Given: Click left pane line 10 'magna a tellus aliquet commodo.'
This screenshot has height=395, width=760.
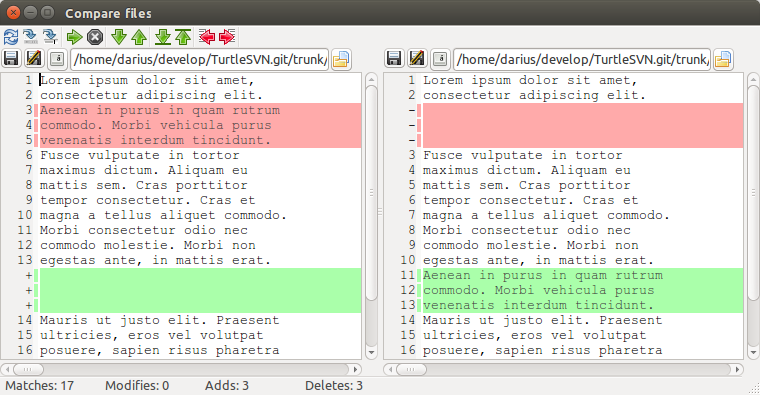Looking at the screenshot, I should pyautogui.click(x=163, y=215).
